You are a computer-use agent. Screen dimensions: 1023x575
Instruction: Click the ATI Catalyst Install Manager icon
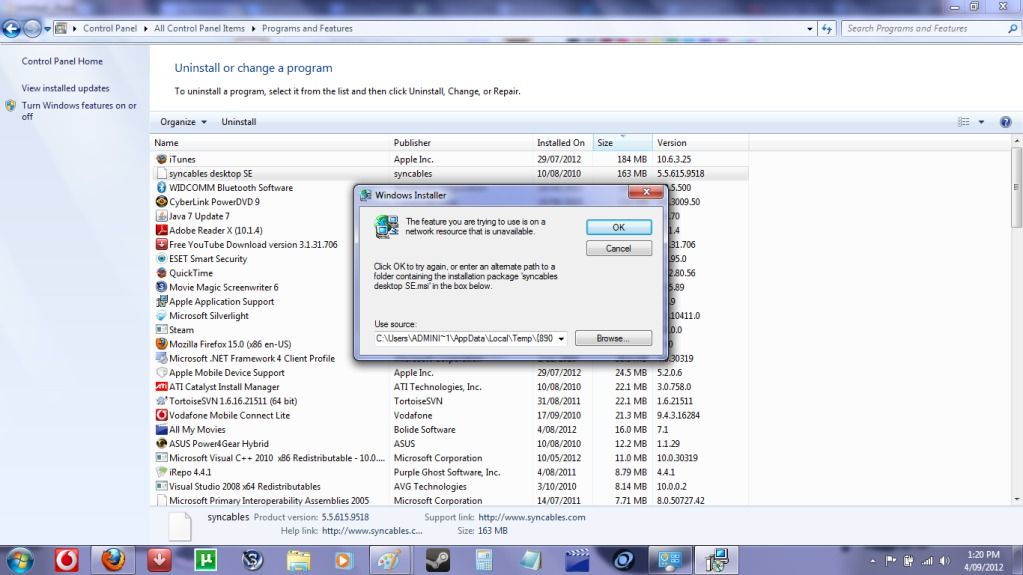(x=161, y=386)
